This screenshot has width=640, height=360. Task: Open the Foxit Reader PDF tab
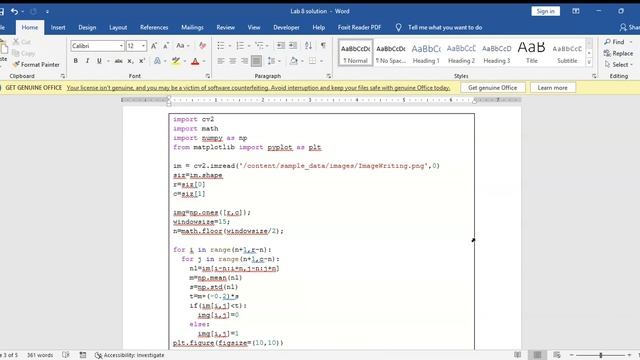(359, 27)
